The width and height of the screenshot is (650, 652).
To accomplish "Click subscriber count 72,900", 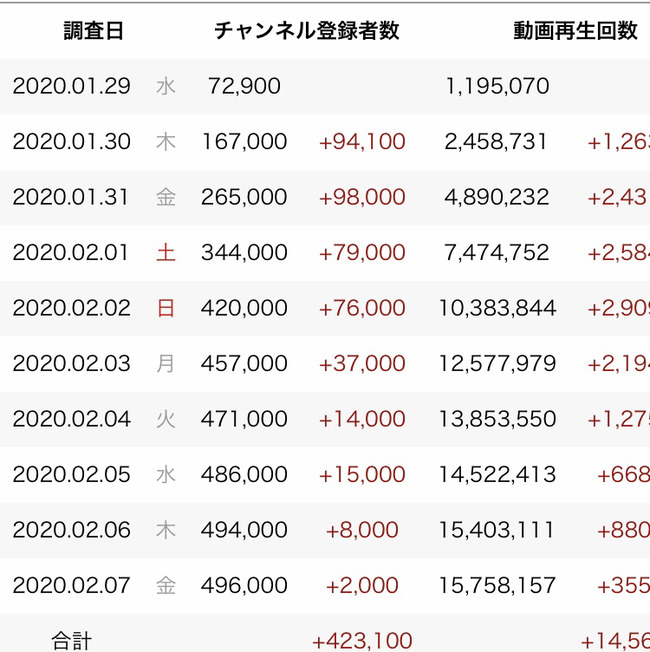I will click(x=244, y=86).
